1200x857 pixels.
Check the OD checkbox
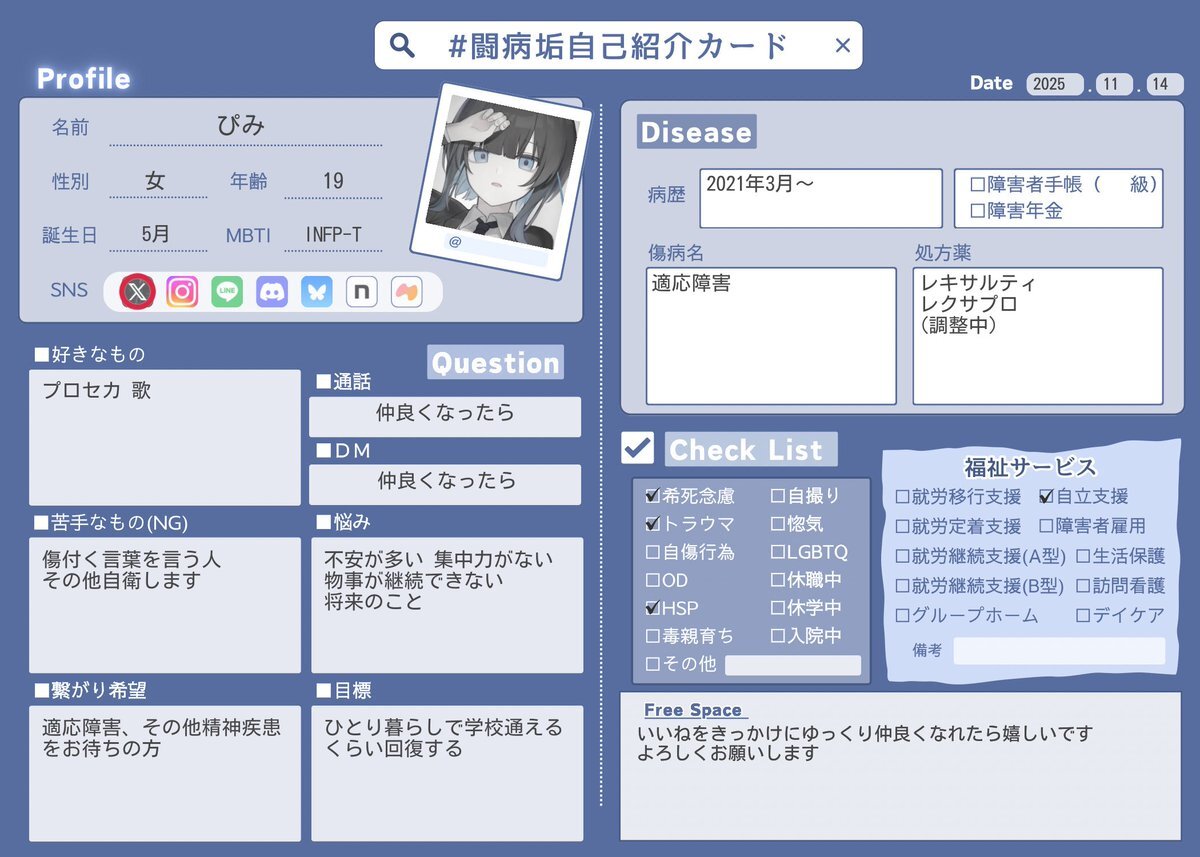point(653,579)
